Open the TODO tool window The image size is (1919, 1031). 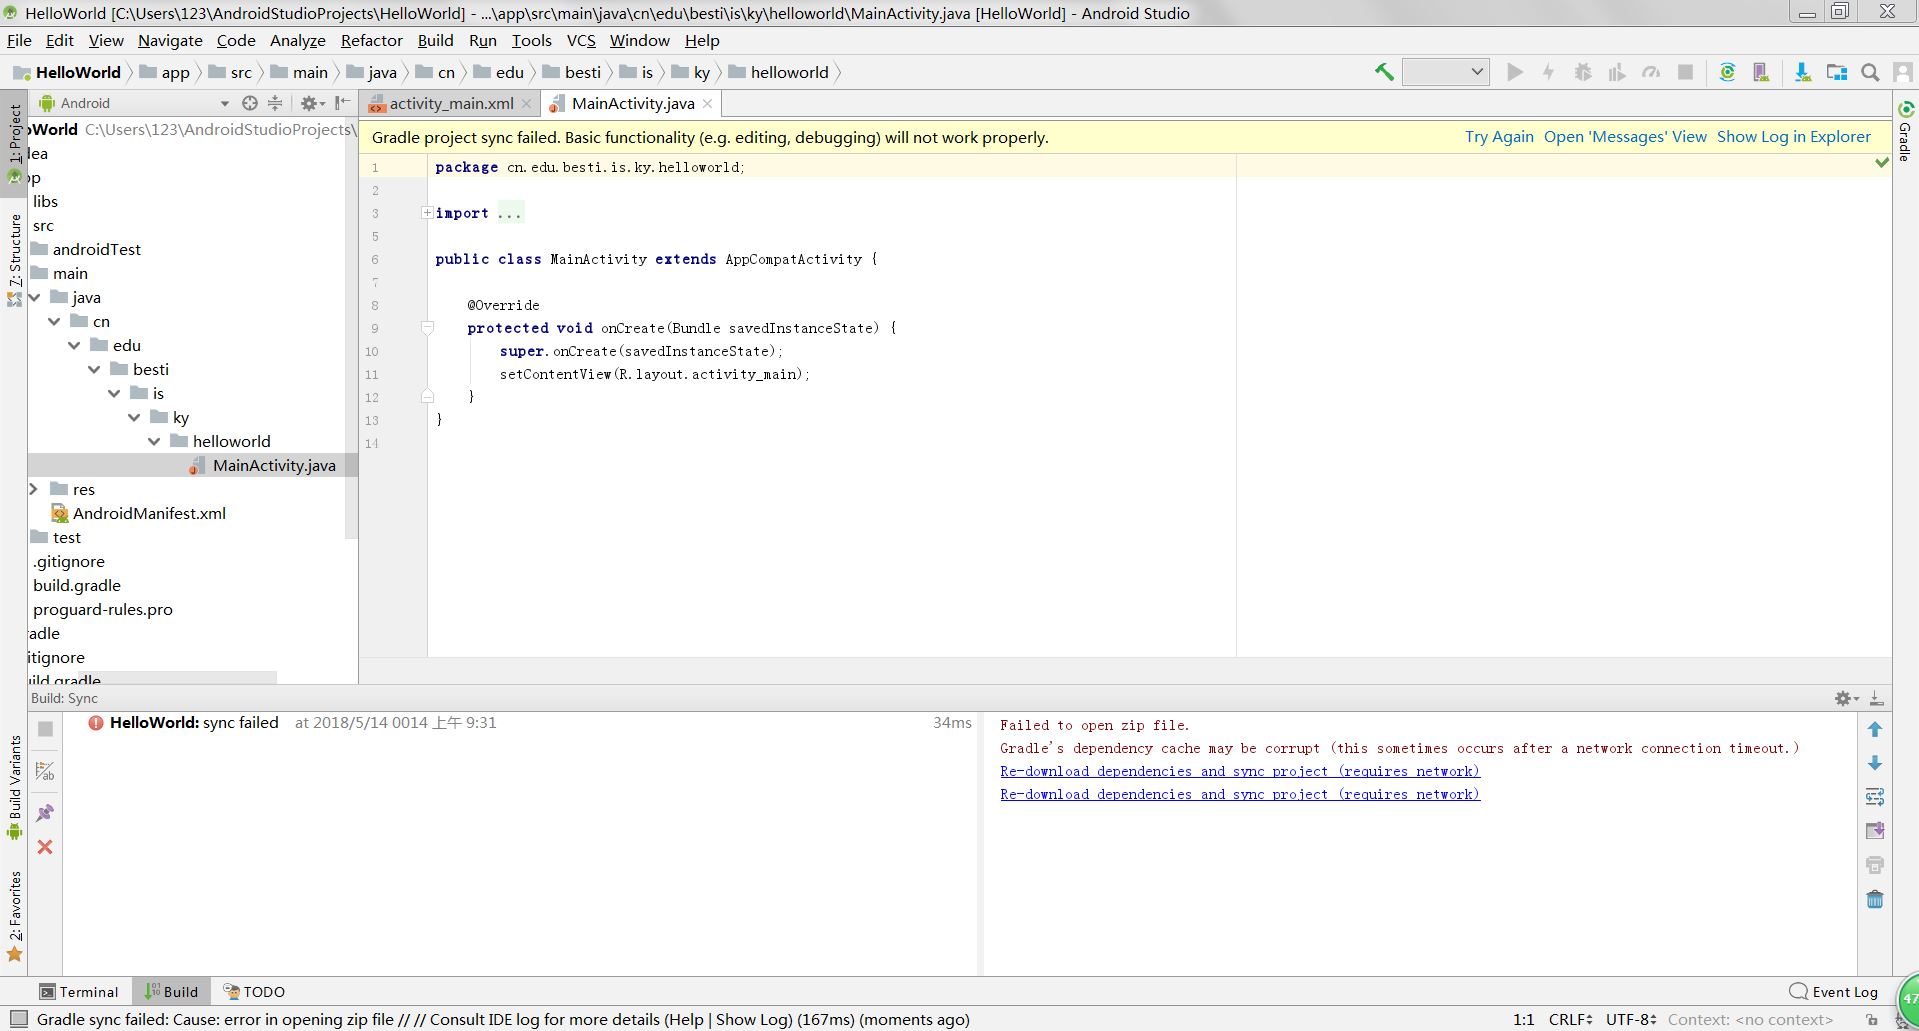pyautogui.click(x=255, y=992)
